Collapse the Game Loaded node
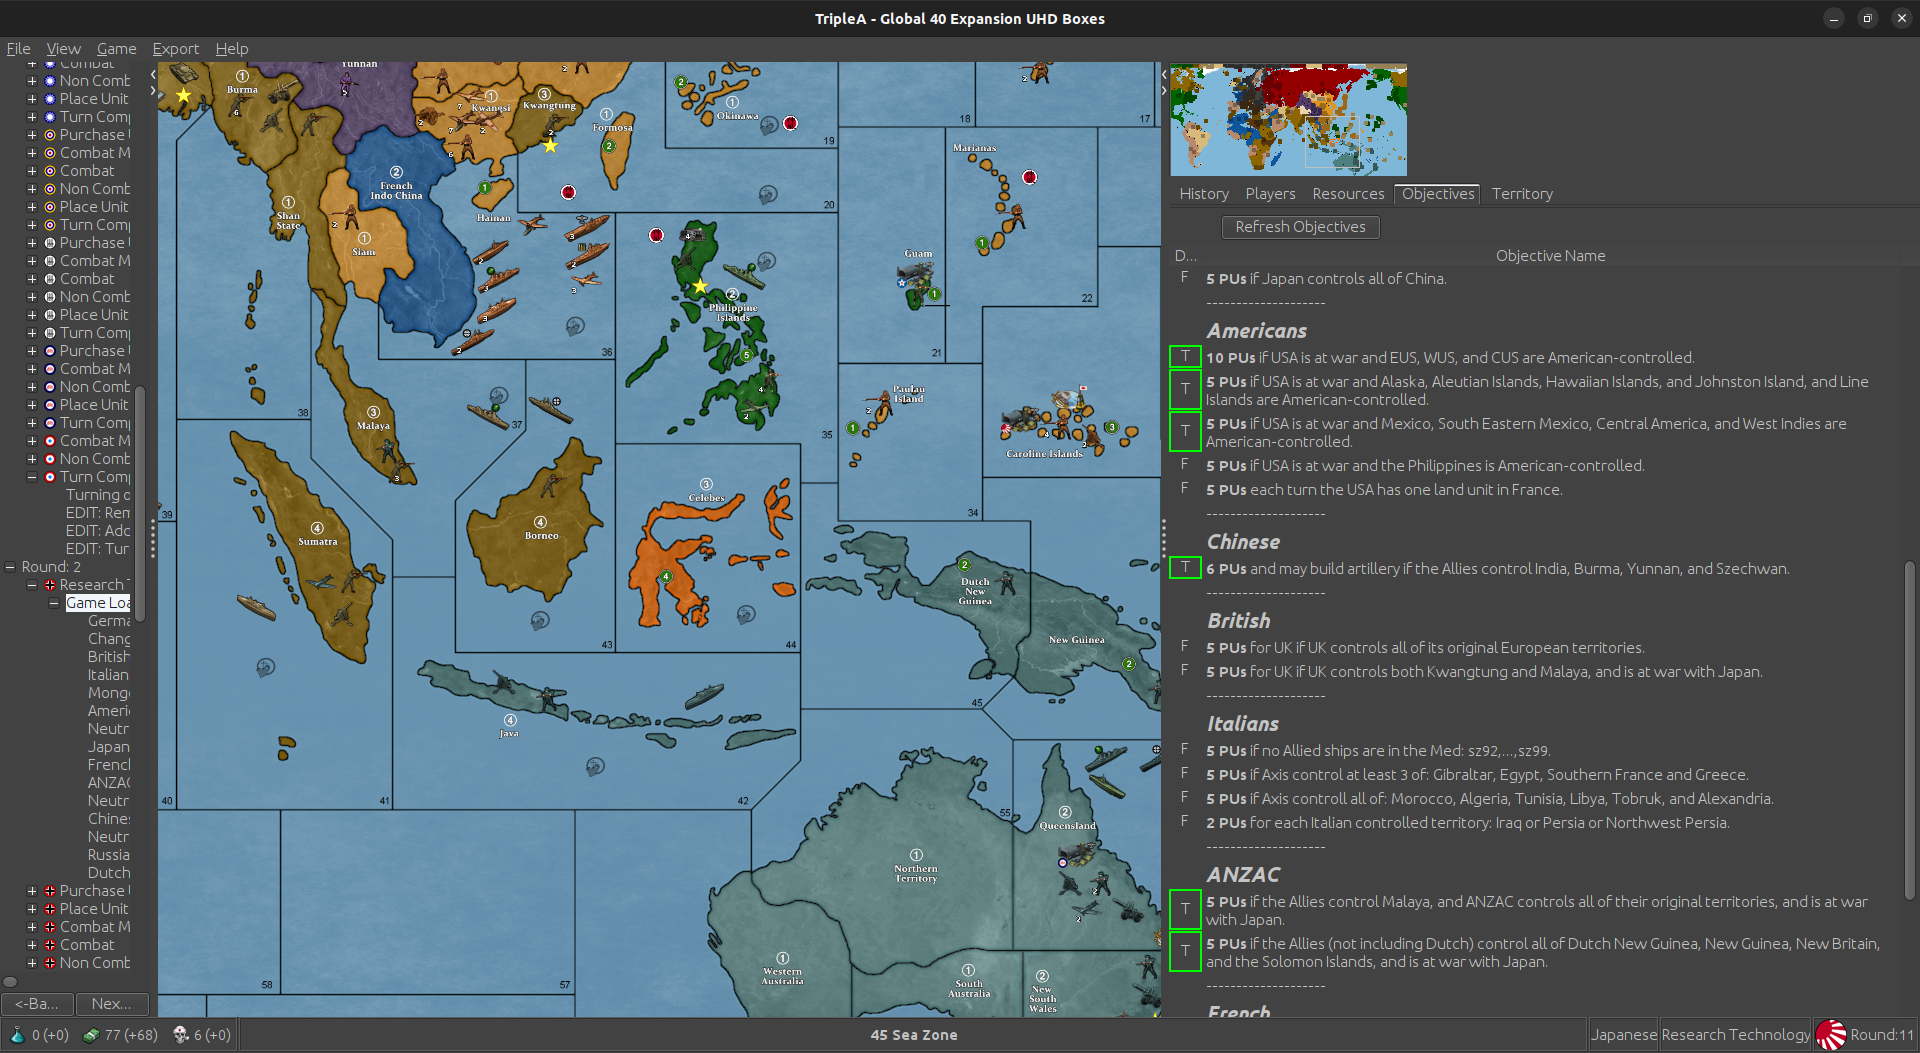Viewport: 1920px width, 1053px height. tap(54, 603)
